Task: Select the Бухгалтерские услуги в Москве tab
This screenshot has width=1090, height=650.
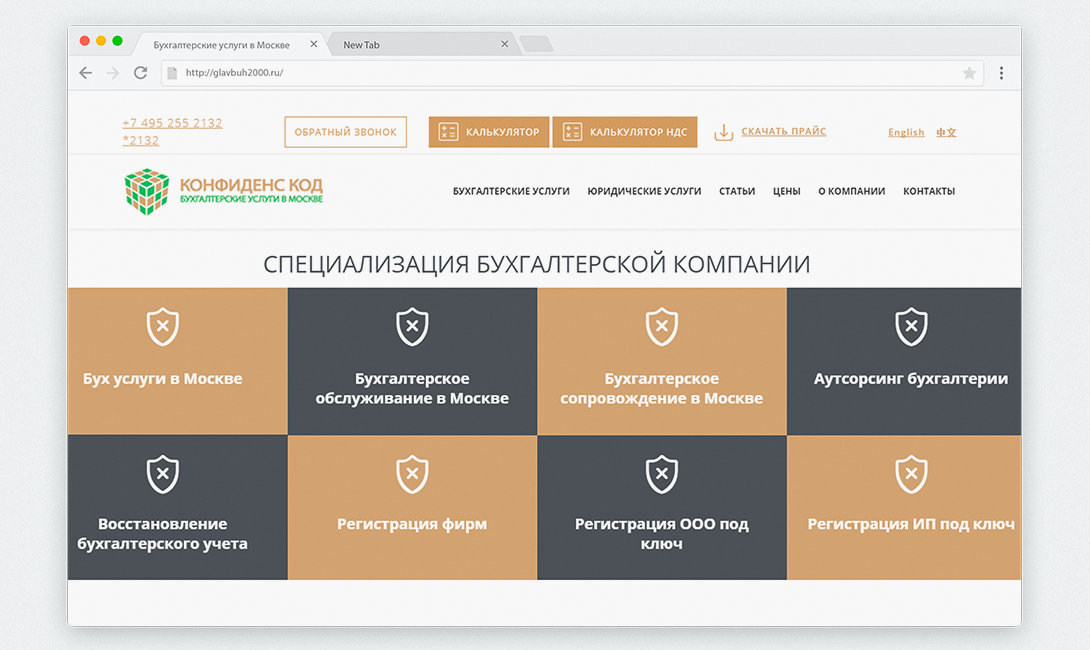Action: pyautogui.click(x=229, y=44)
